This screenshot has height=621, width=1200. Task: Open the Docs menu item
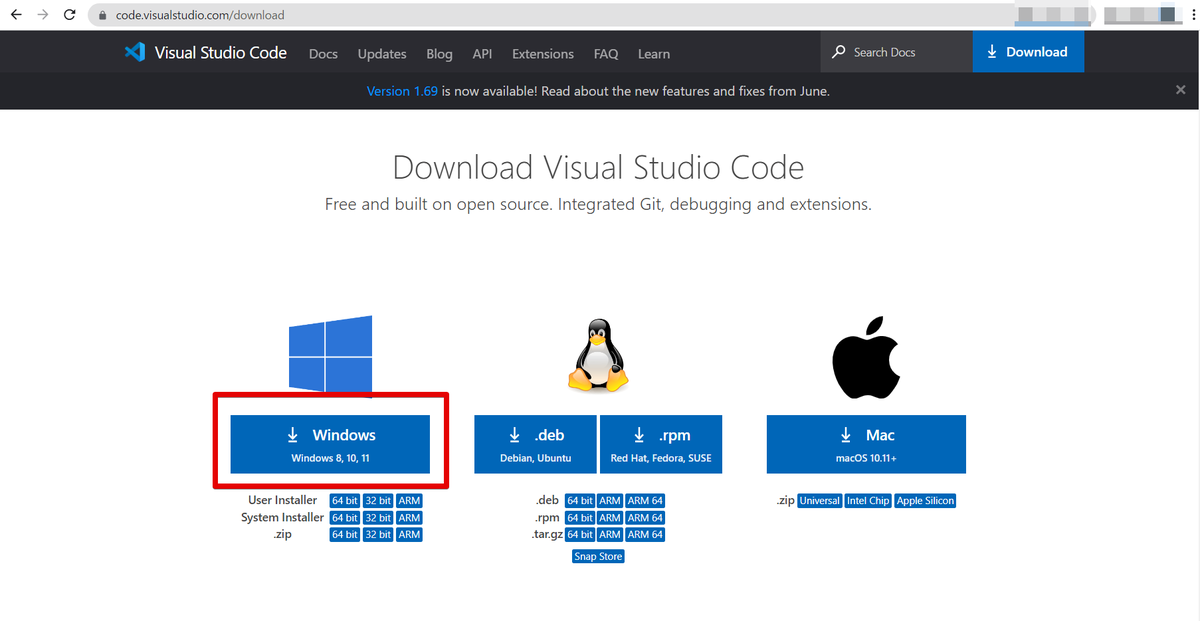point(323,54)
